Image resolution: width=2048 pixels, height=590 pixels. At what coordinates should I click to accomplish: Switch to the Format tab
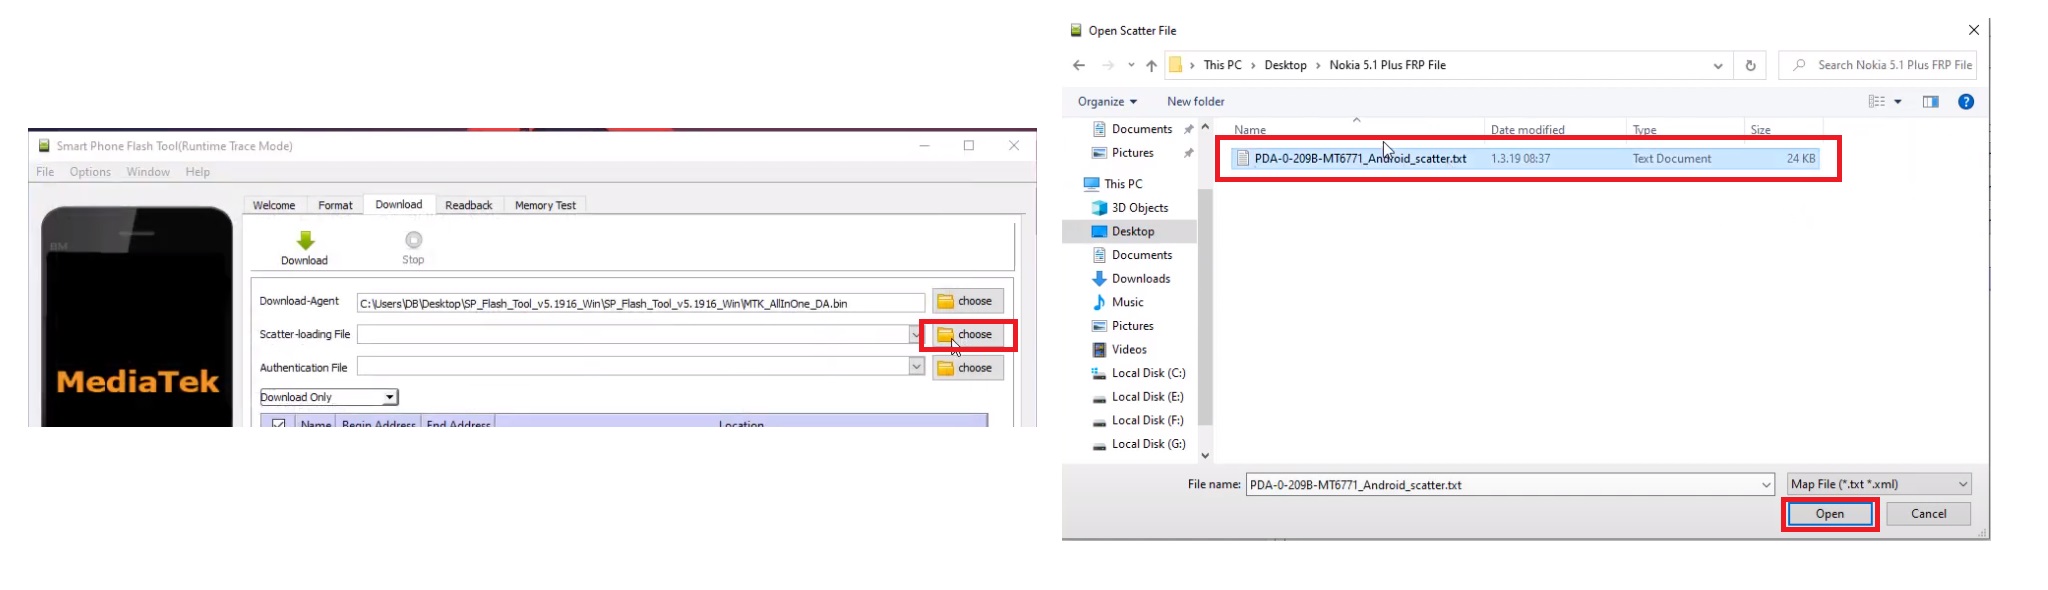pyautogui.click(x=335, y=205)
